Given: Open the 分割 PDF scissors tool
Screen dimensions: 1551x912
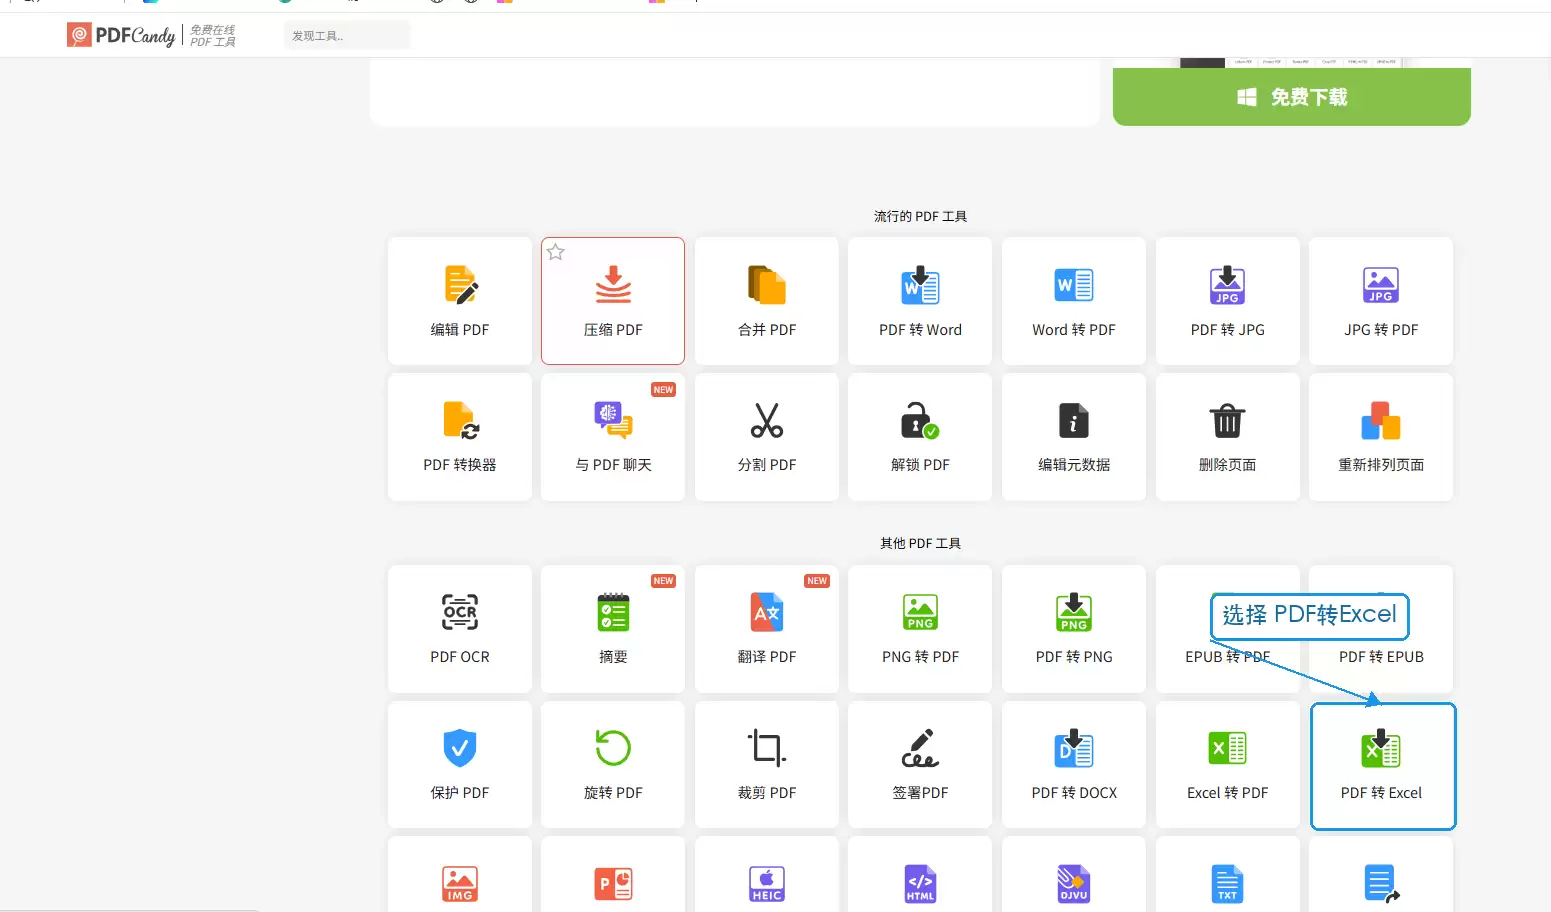Looking at the screenshot, I should pos(767,437).
